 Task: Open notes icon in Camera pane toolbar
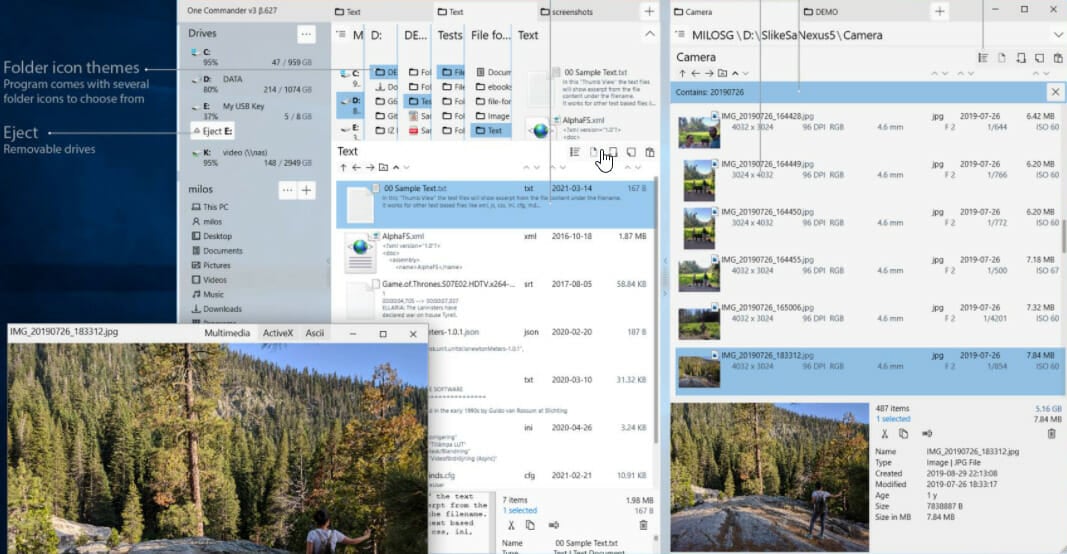[x=1039, y=58]
